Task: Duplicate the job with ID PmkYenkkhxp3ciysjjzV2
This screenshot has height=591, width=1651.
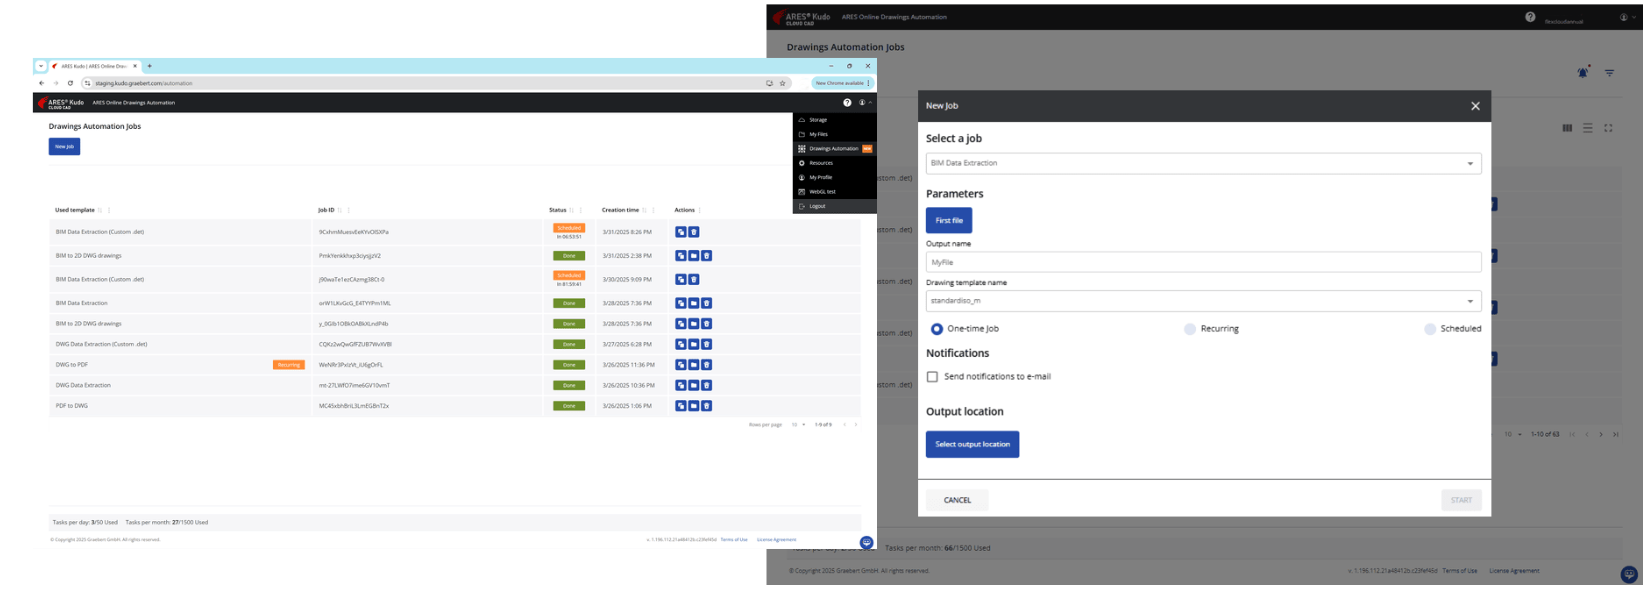Action: click(x=681, y=256)
